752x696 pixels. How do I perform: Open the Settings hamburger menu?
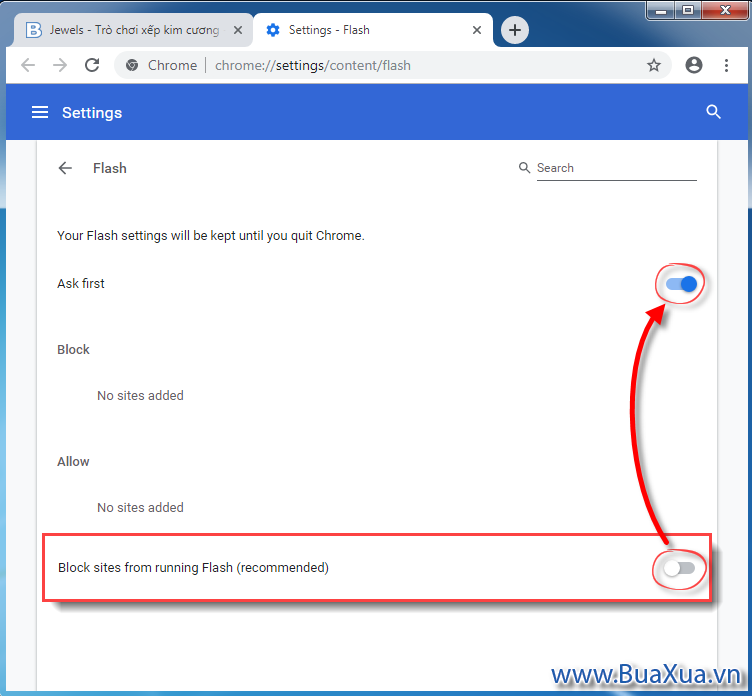coord(40,112)
